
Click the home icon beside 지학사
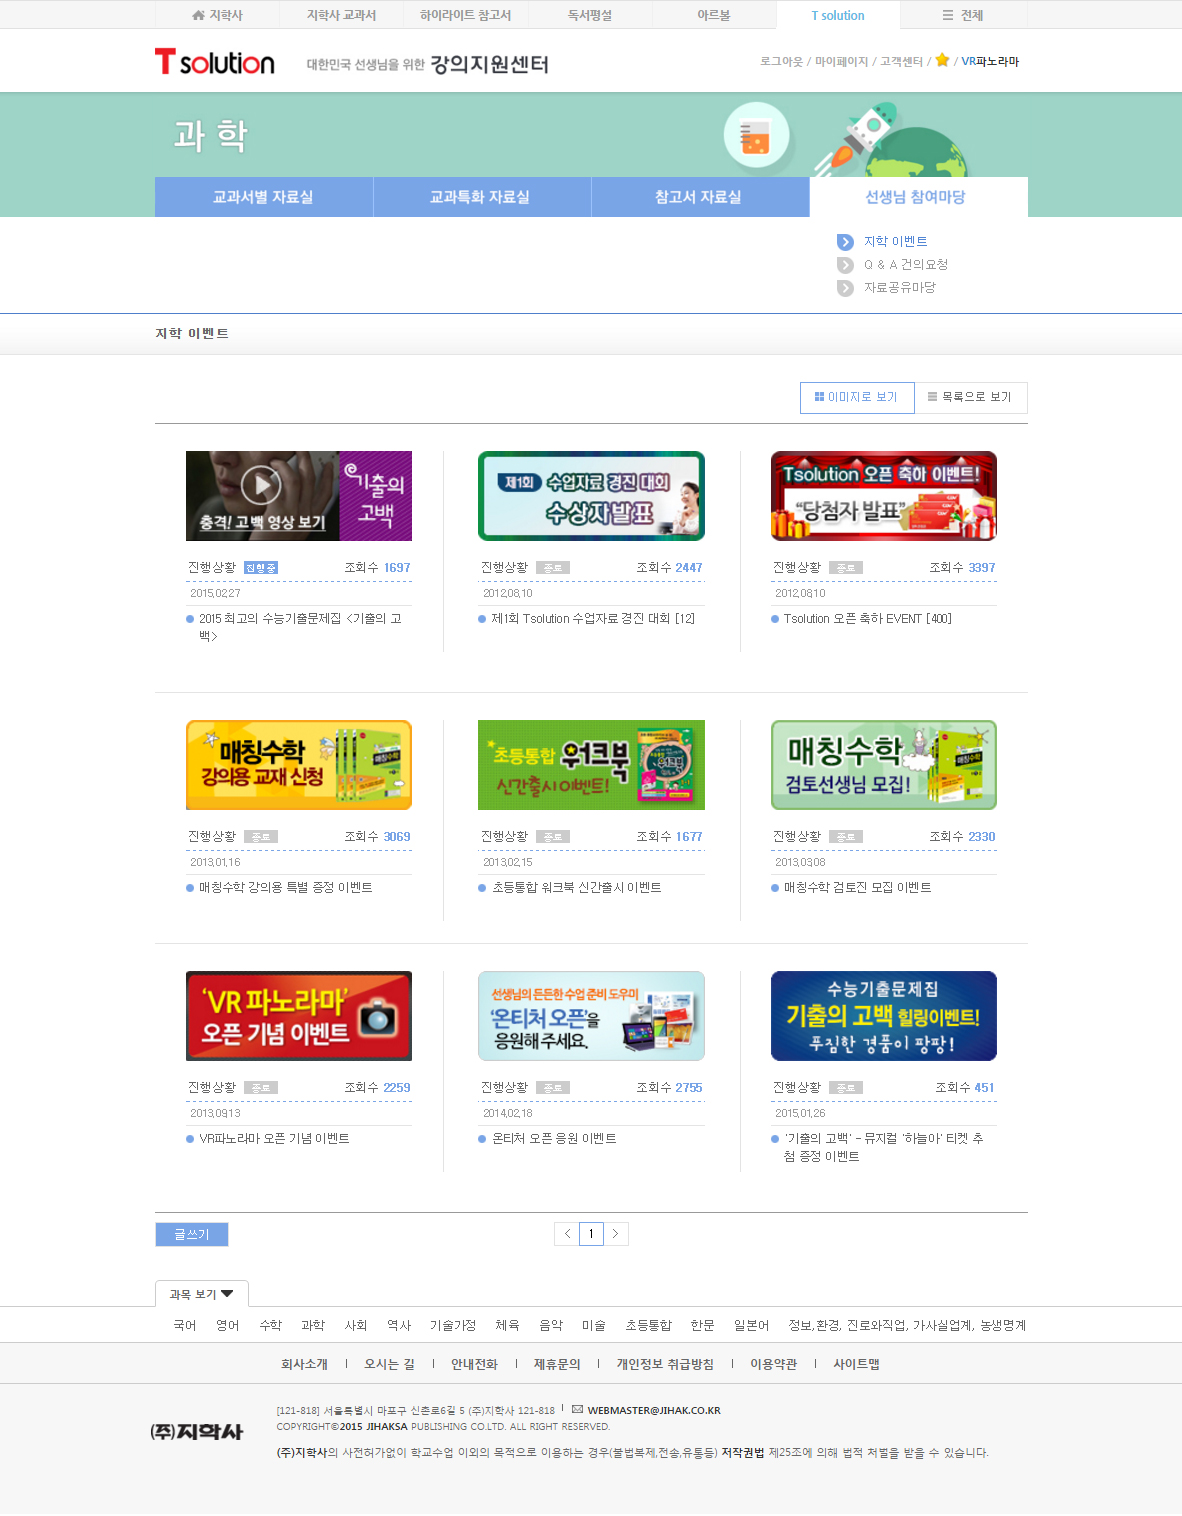tap(198, 15)
